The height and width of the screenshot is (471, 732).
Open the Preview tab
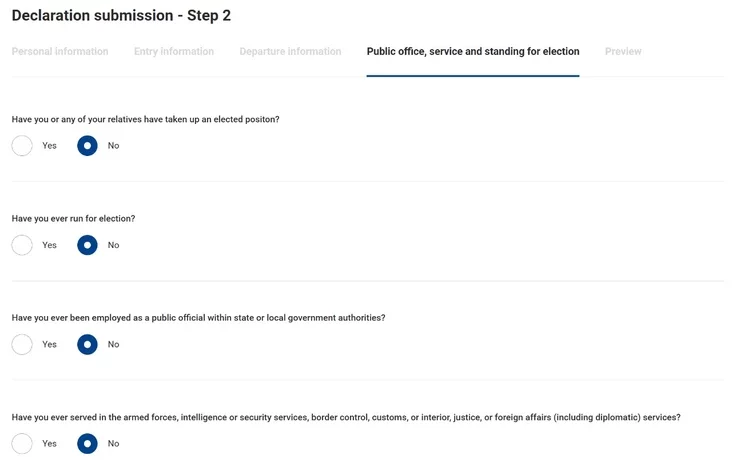pyautogui.click(x=623, y=52)
